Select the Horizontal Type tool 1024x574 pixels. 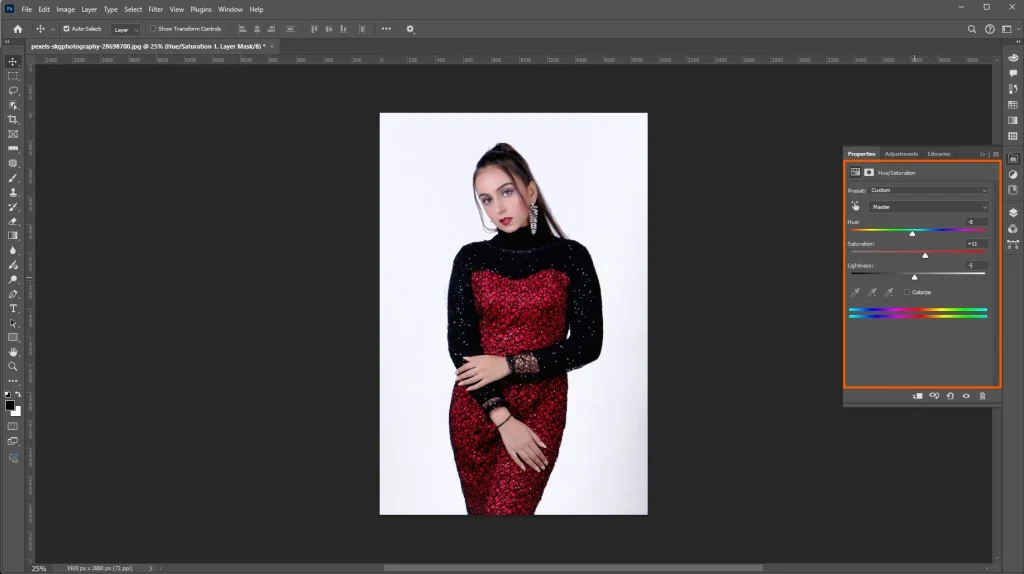coord(13,308)
